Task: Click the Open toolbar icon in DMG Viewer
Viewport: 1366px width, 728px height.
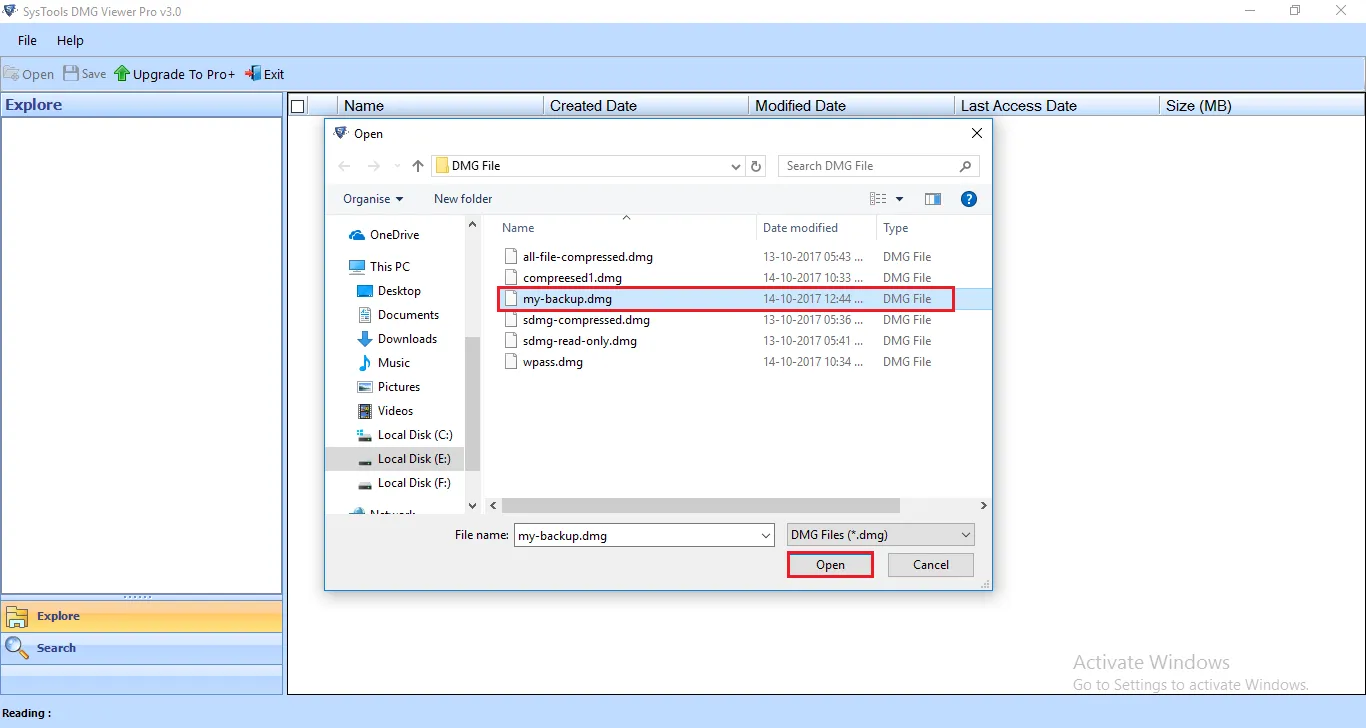Action: 29,74
